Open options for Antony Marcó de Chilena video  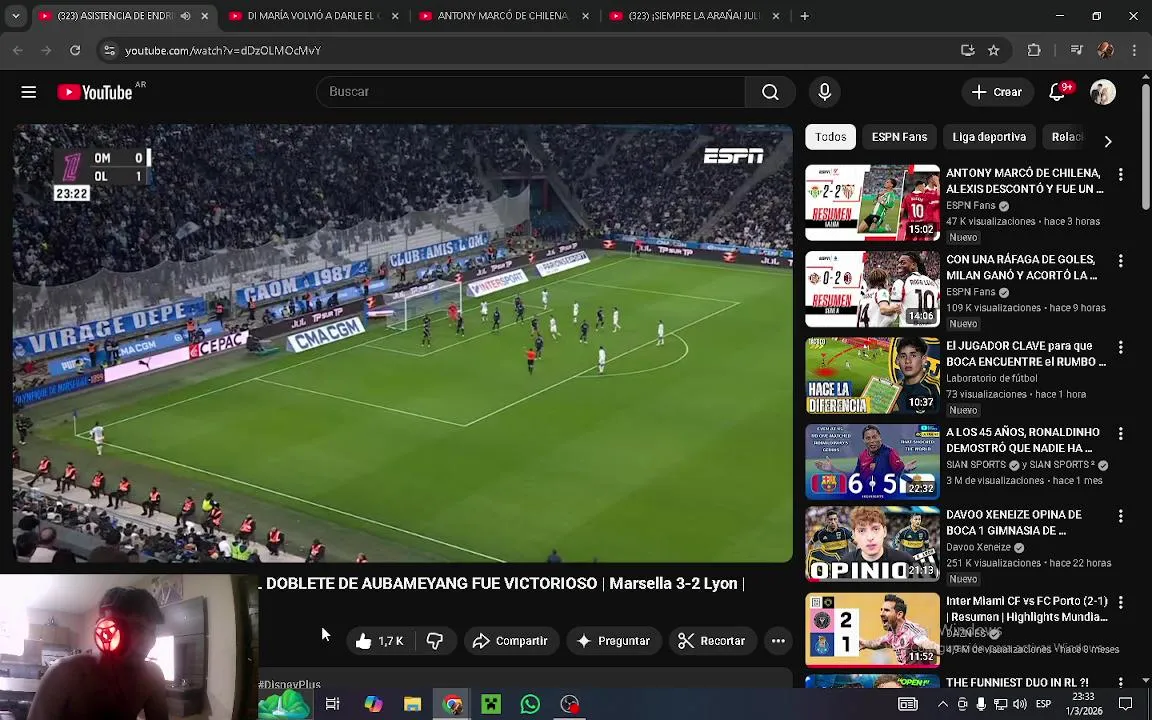[1120, 175]
